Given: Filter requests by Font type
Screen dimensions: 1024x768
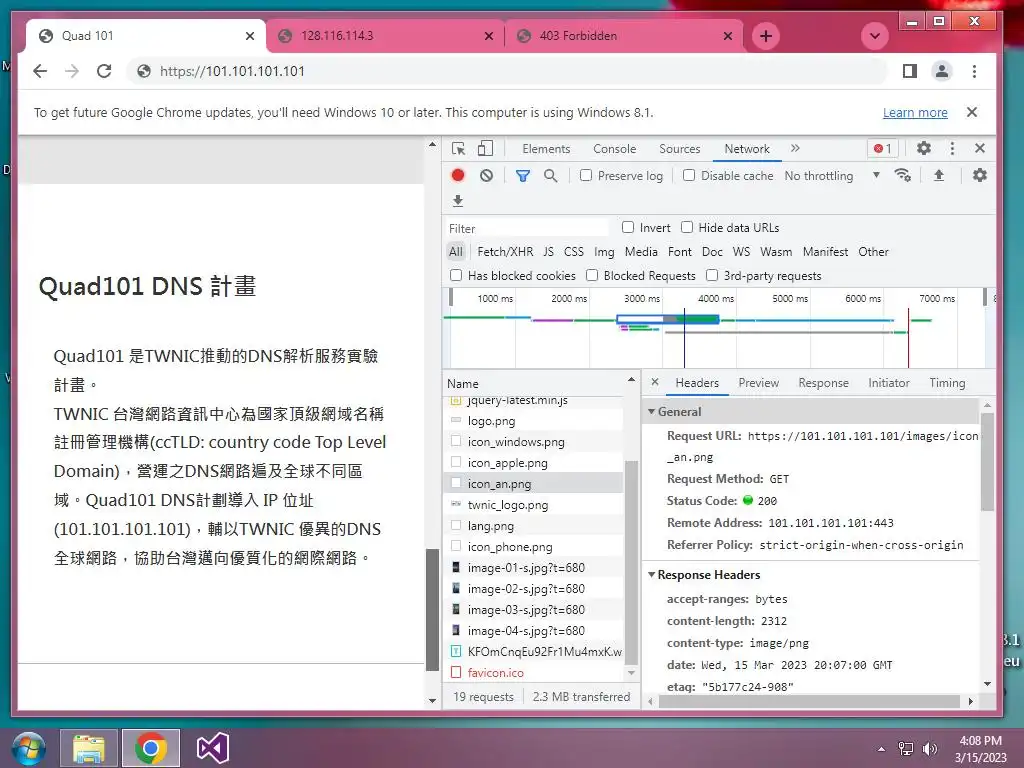Looking at the screenshot, I should tap(679, 251).
